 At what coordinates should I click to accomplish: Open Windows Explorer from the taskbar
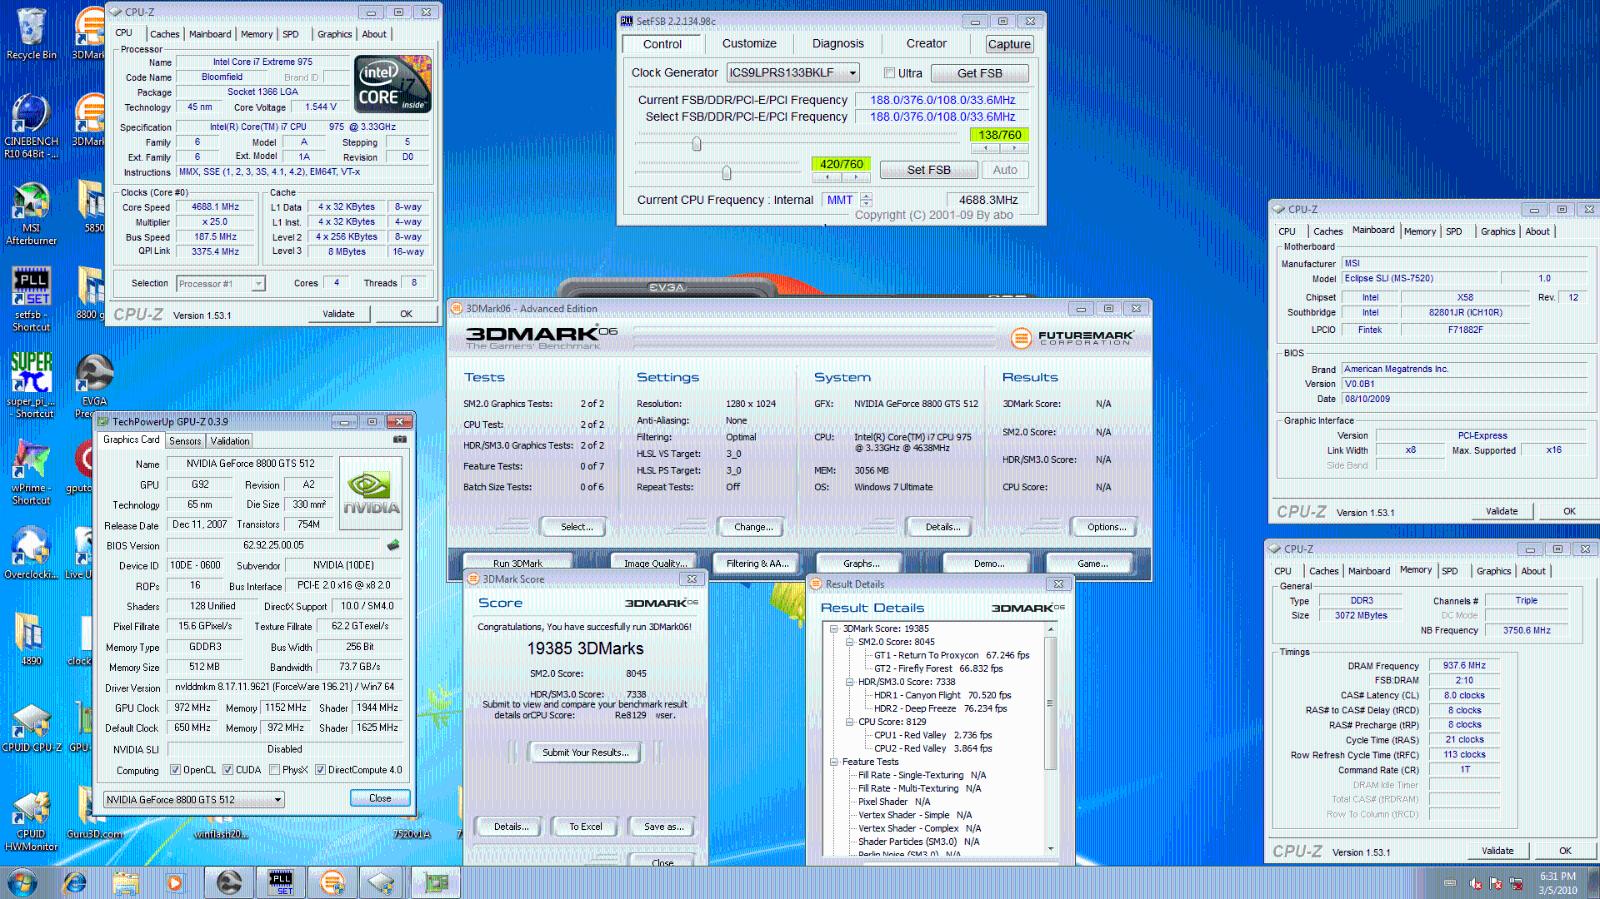coord(125,882)
